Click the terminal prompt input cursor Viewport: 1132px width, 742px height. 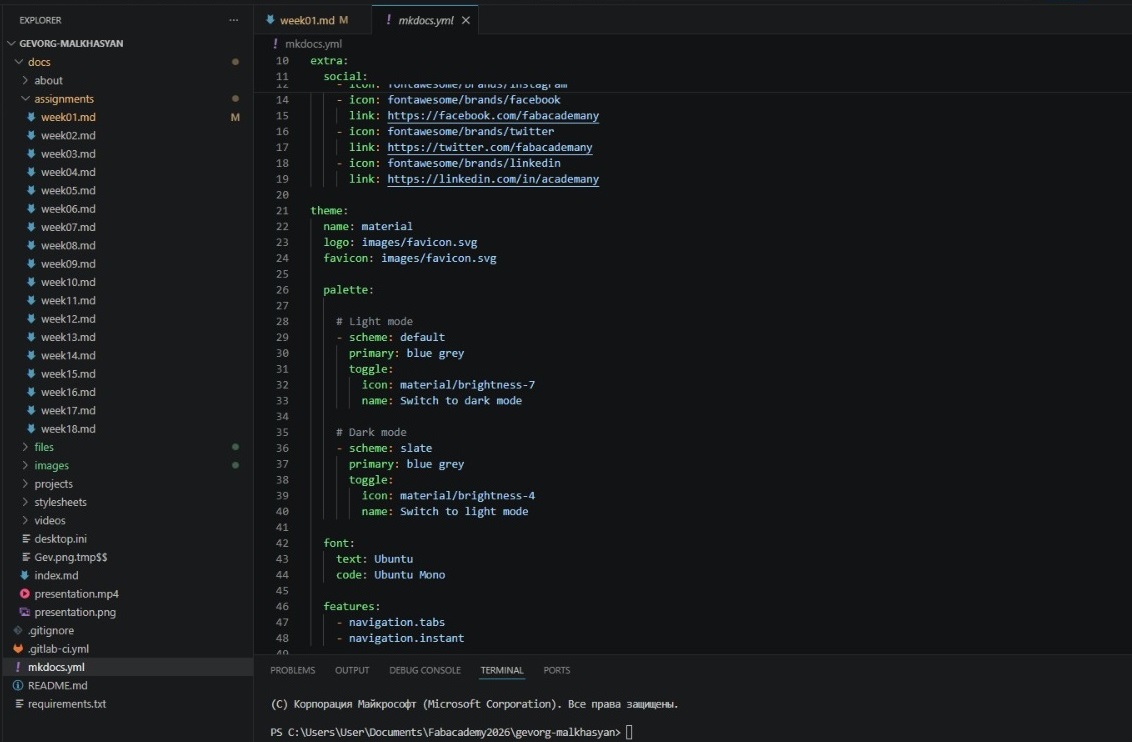tap(629, 732)
